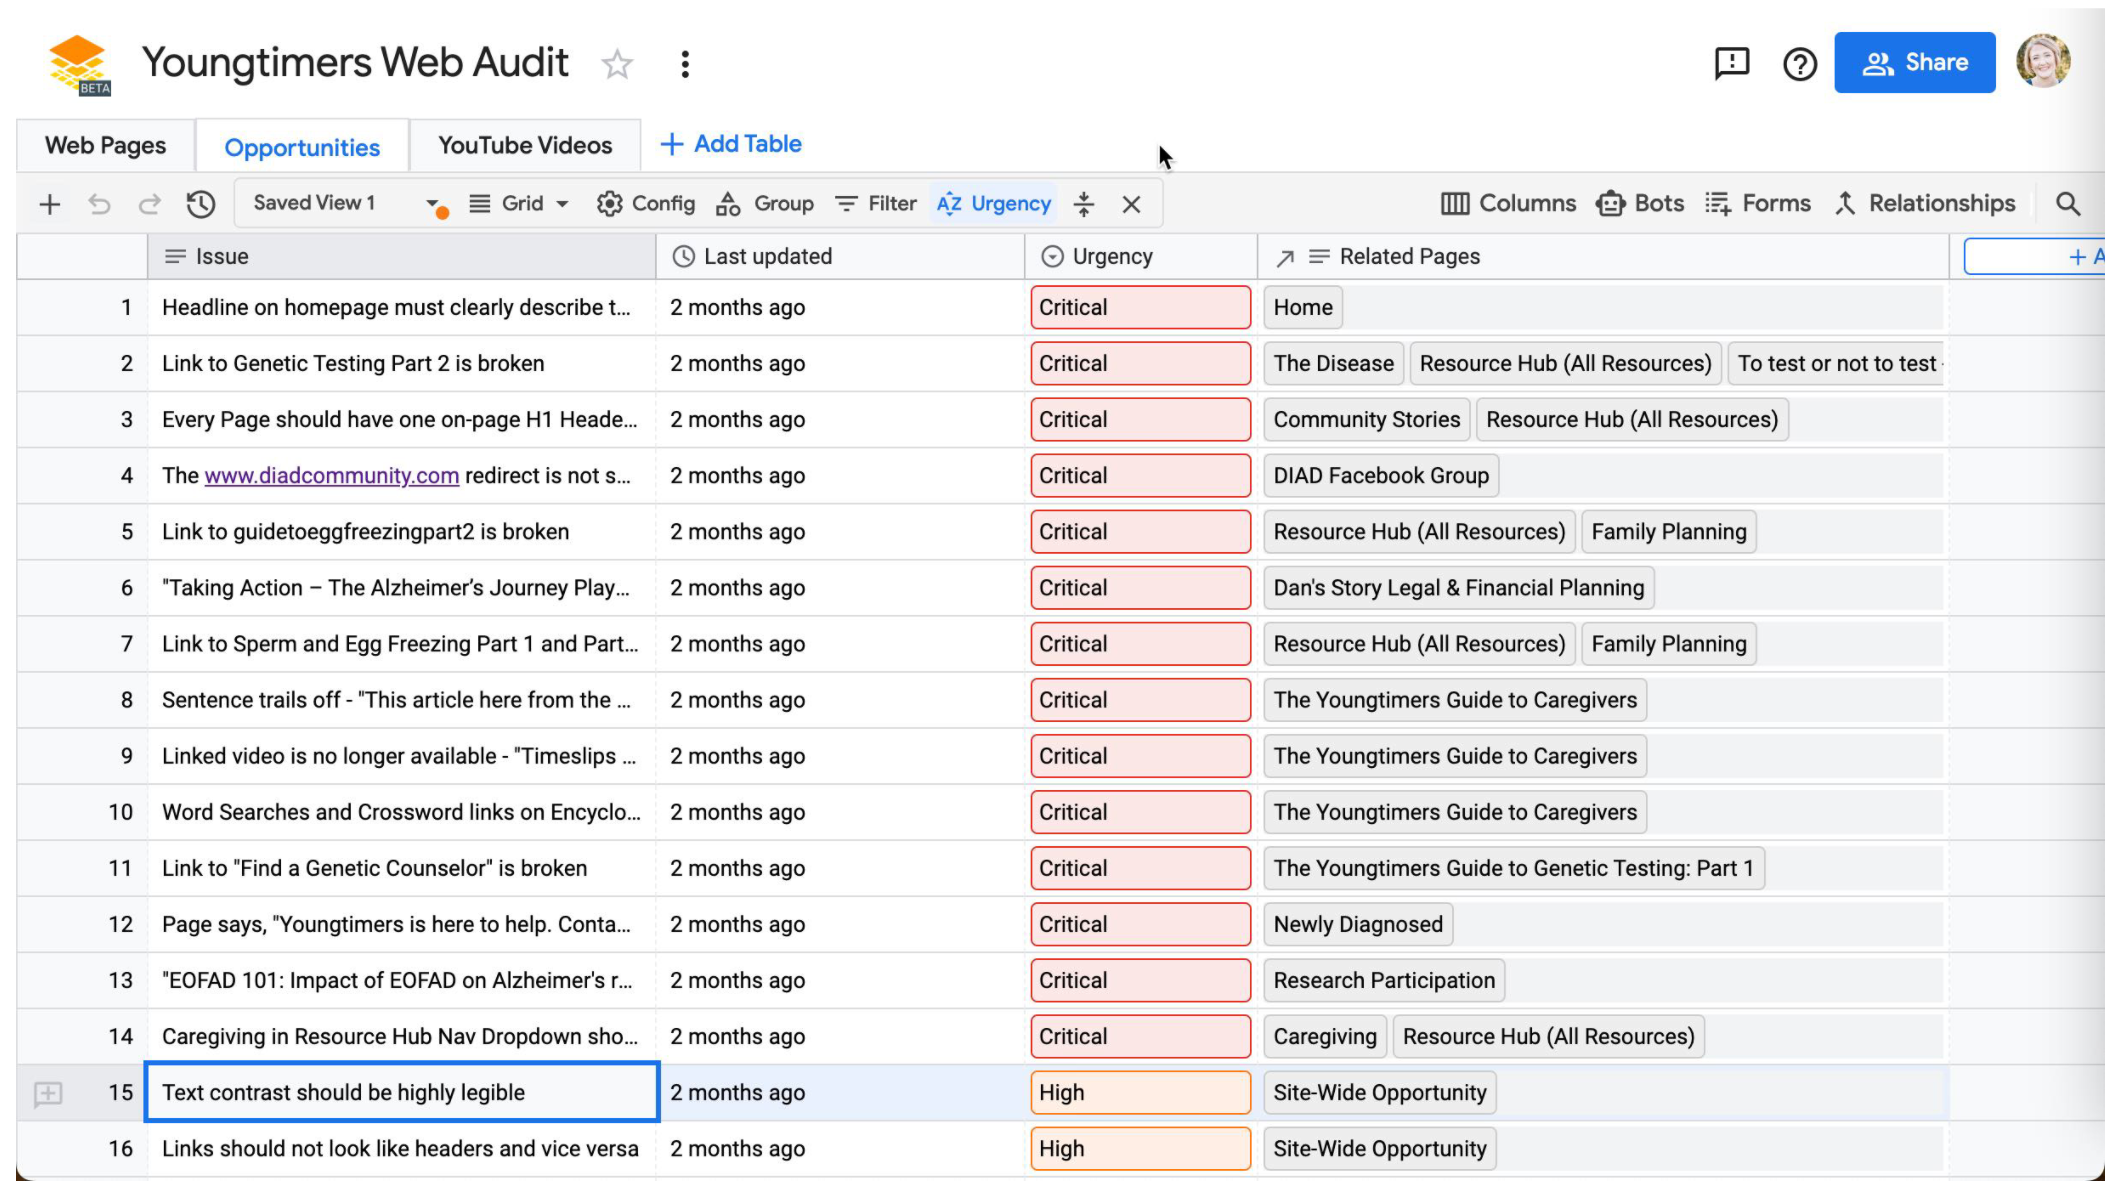2128x1196 pixels.
Task: Click the Home related page chip
Action: pos(1302,308)
